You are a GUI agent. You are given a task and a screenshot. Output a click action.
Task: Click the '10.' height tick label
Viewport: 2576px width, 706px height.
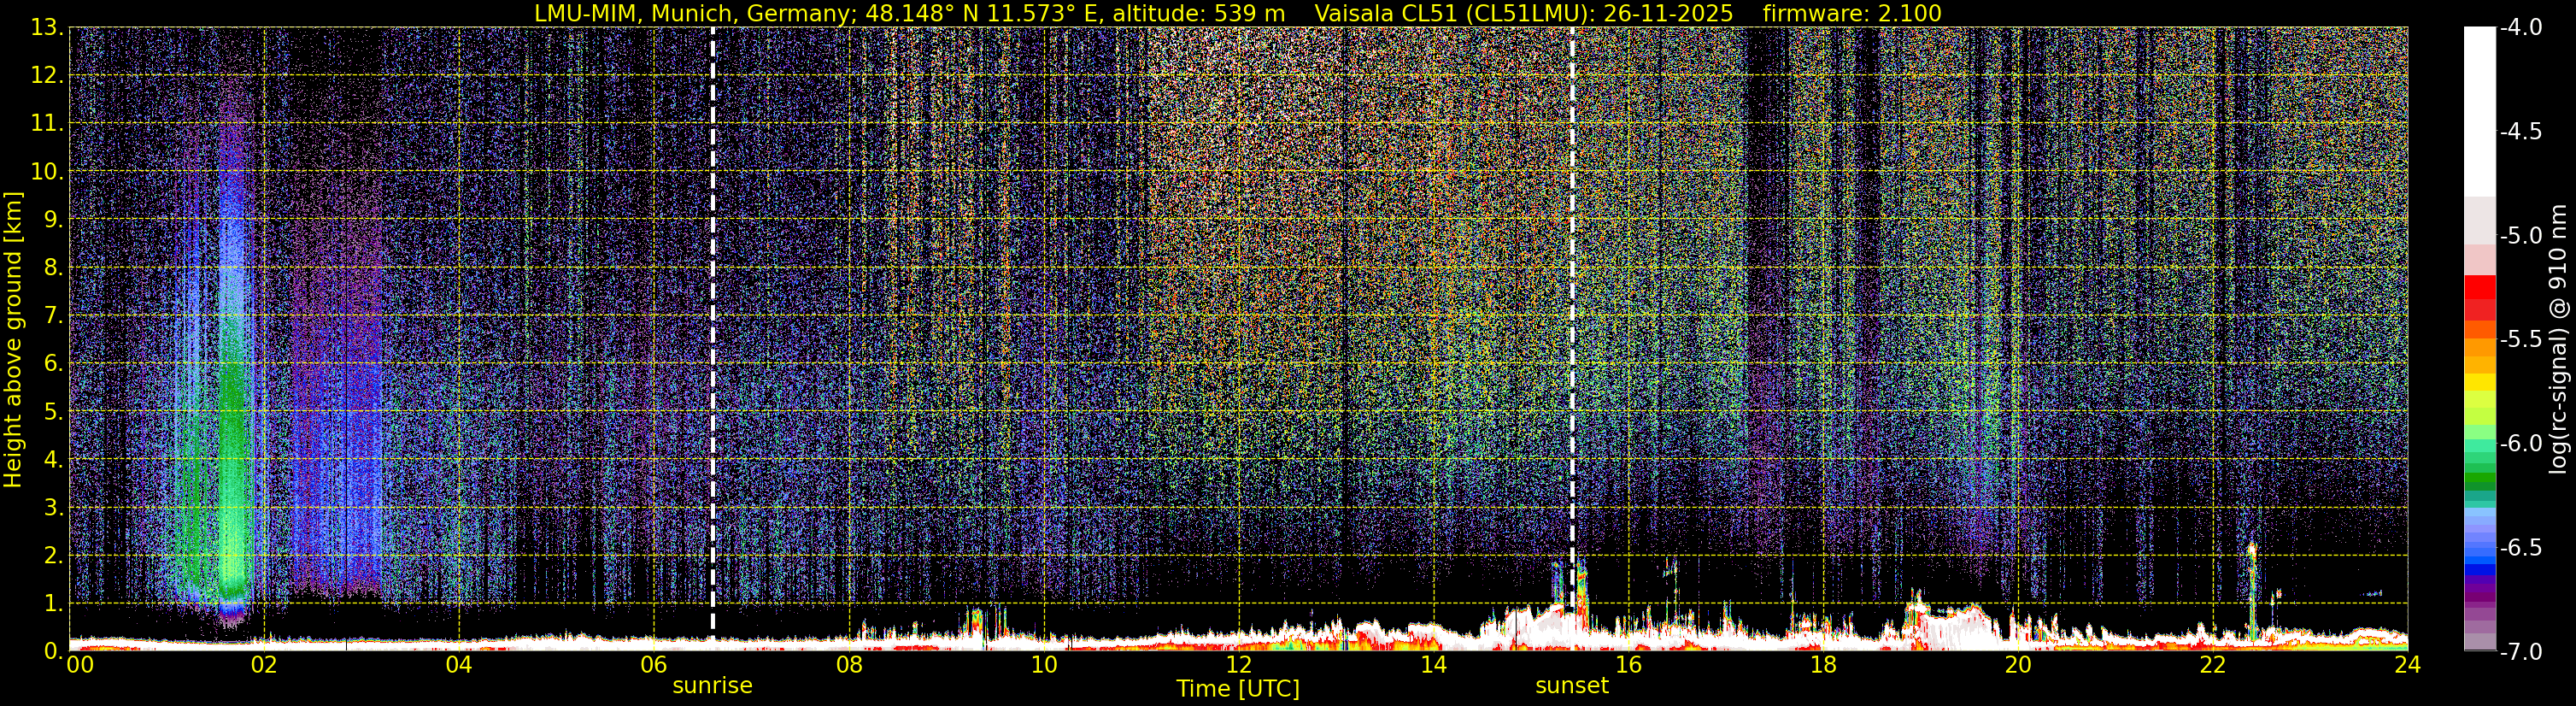47,172
